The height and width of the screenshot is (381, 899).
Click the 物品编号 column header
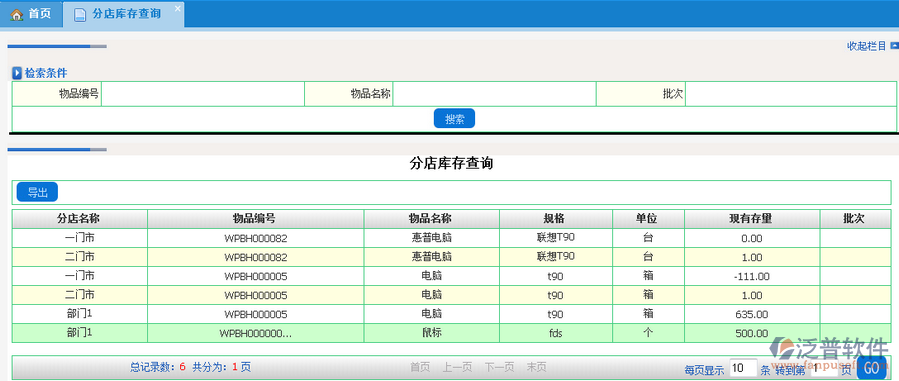(255, 218)
